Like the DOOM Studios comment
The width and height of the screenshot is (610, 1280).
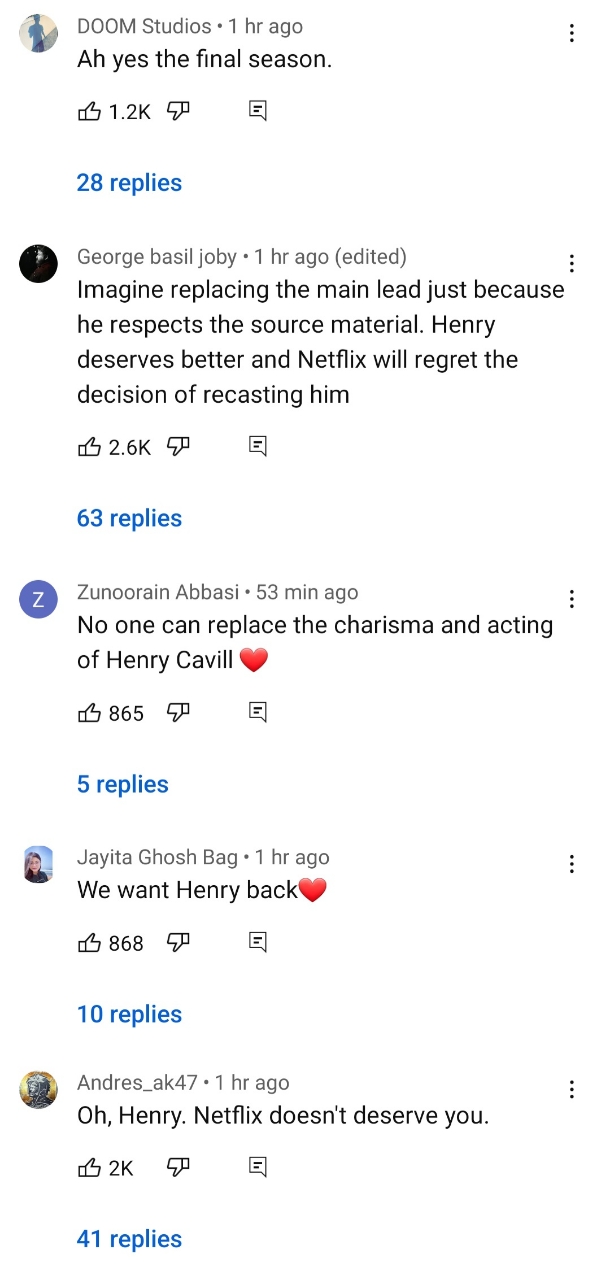(x=90, y=112)
